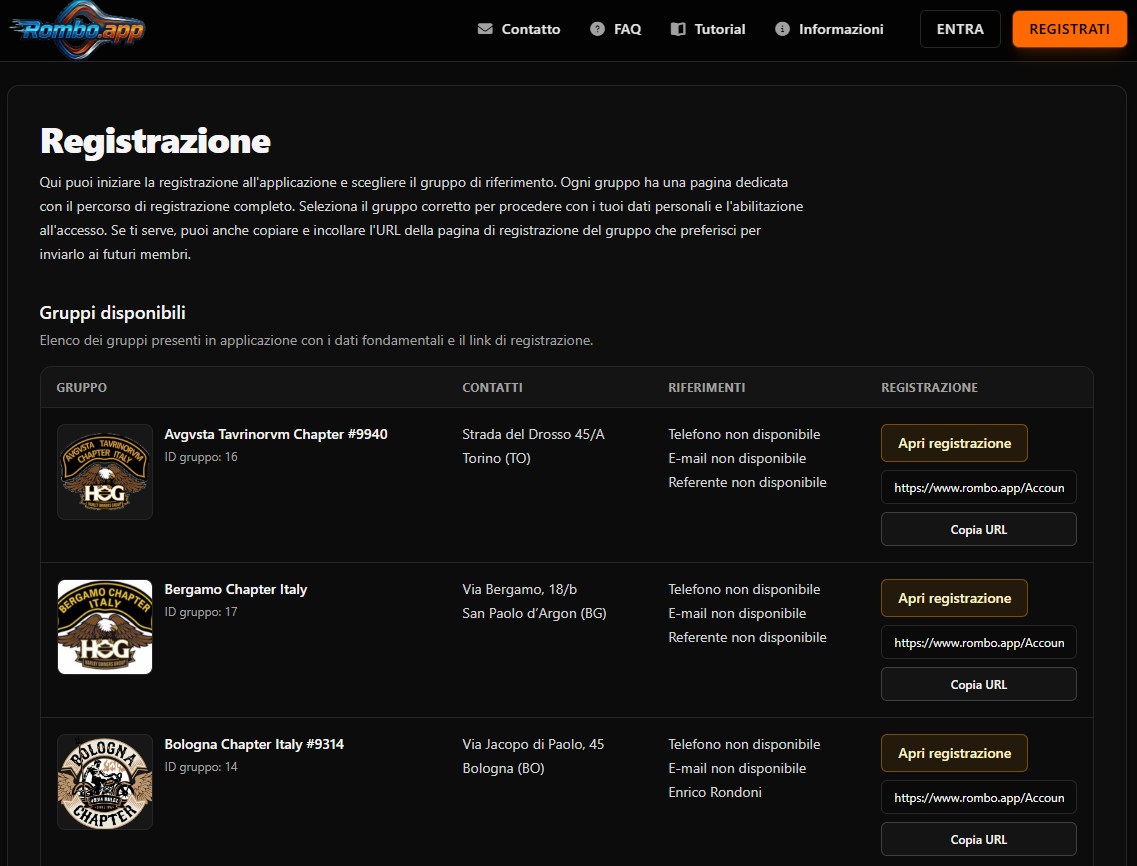Click the address Via Bergamo, 18/b
The image size is (1137, 866).
click(x=520, y=590)
